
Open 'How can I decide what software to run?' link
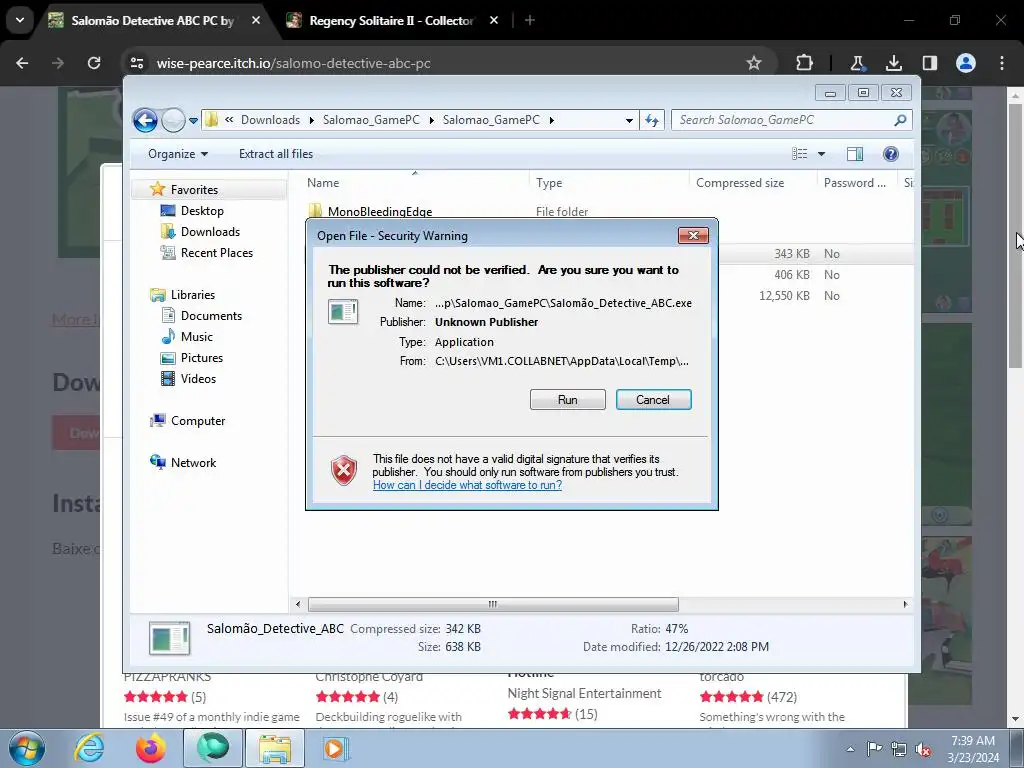tap(467, 485)
